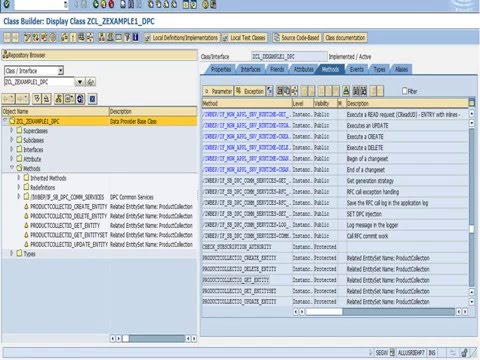This screenshot has height=360, width=480.
Task: Collapse the ZCL_ZEXAMPLE1_DPC root node
Action: click(5, 121)
